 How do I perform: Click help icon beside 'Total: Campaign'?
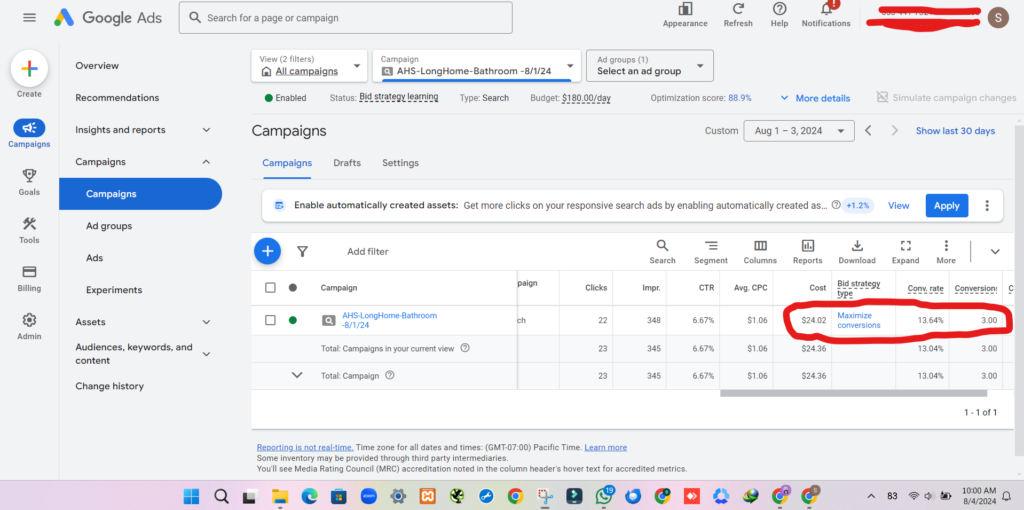coord(390,375)
